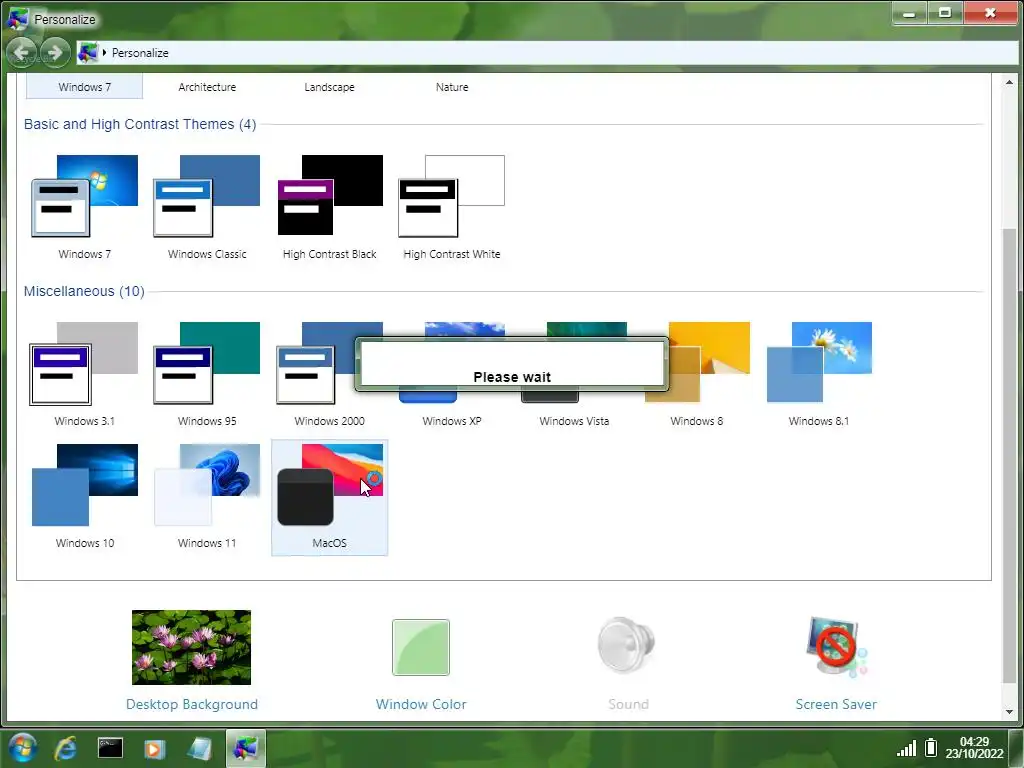
Task: Apply the Windows 11 theme
Action: click(x=207, y=485)
